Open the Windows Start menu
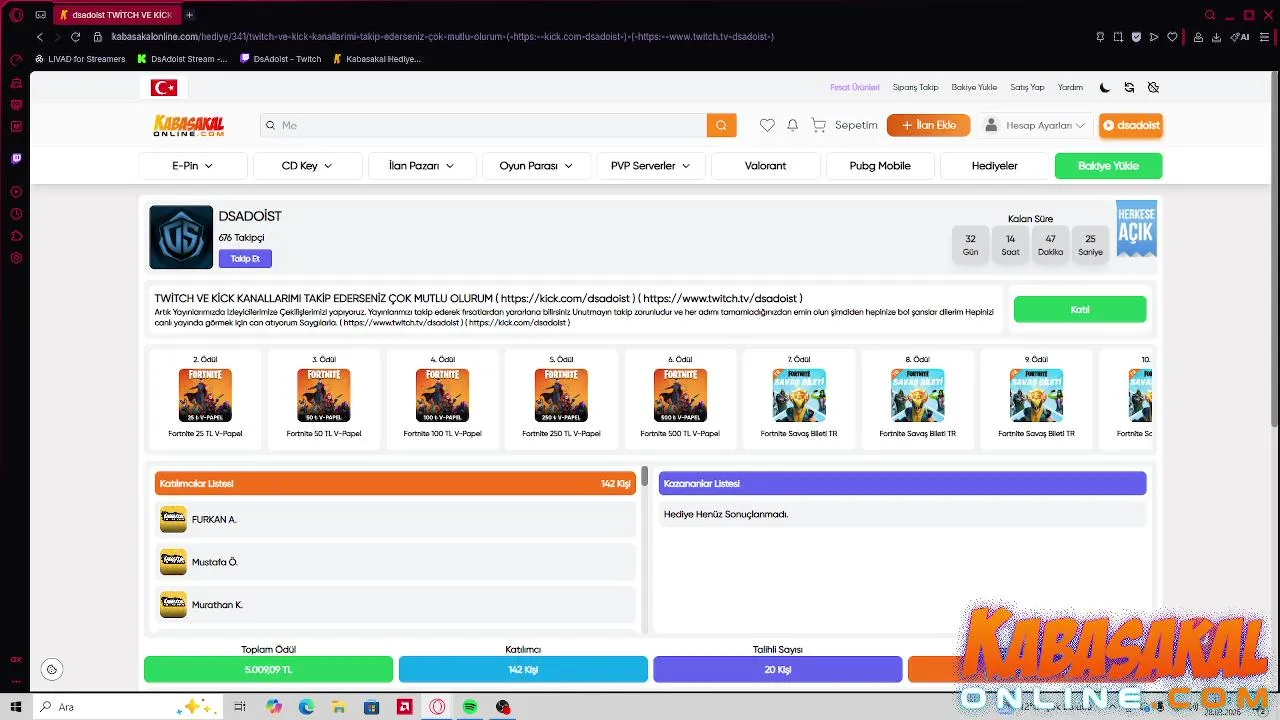The image size is (1280, 720). coord(16,707)
